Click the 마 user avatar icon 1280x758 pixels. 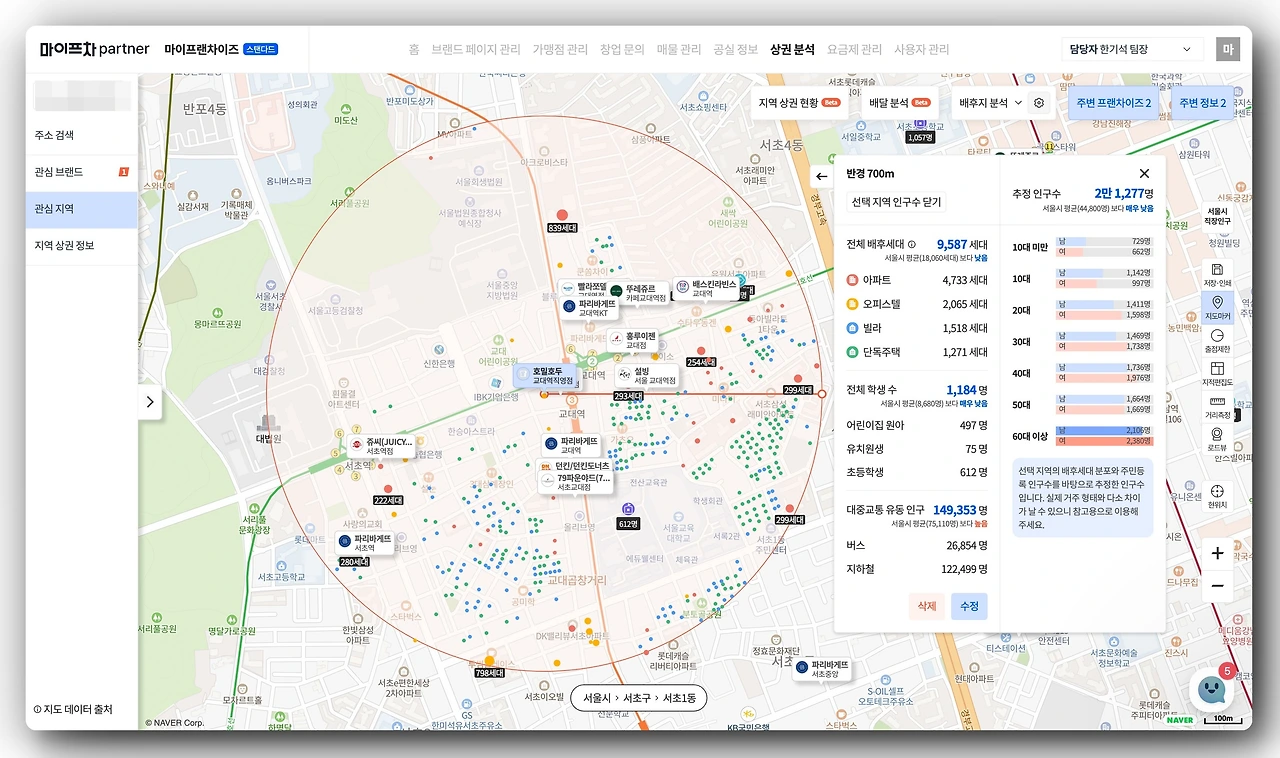pyautogui.click(x=1227, y=49)
